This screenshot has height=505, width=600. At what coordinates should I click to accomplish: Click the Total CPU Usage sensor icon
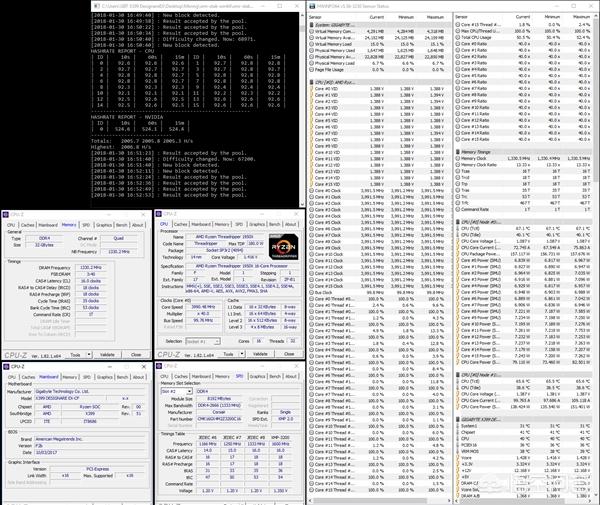pyautogui.click(x=458, y=37)
